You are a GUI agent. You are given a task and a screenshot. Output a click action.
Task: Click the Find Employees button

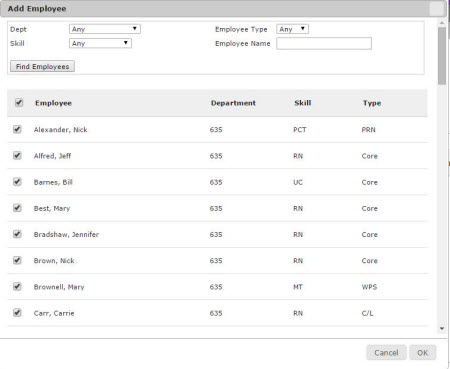coord(42,66)
